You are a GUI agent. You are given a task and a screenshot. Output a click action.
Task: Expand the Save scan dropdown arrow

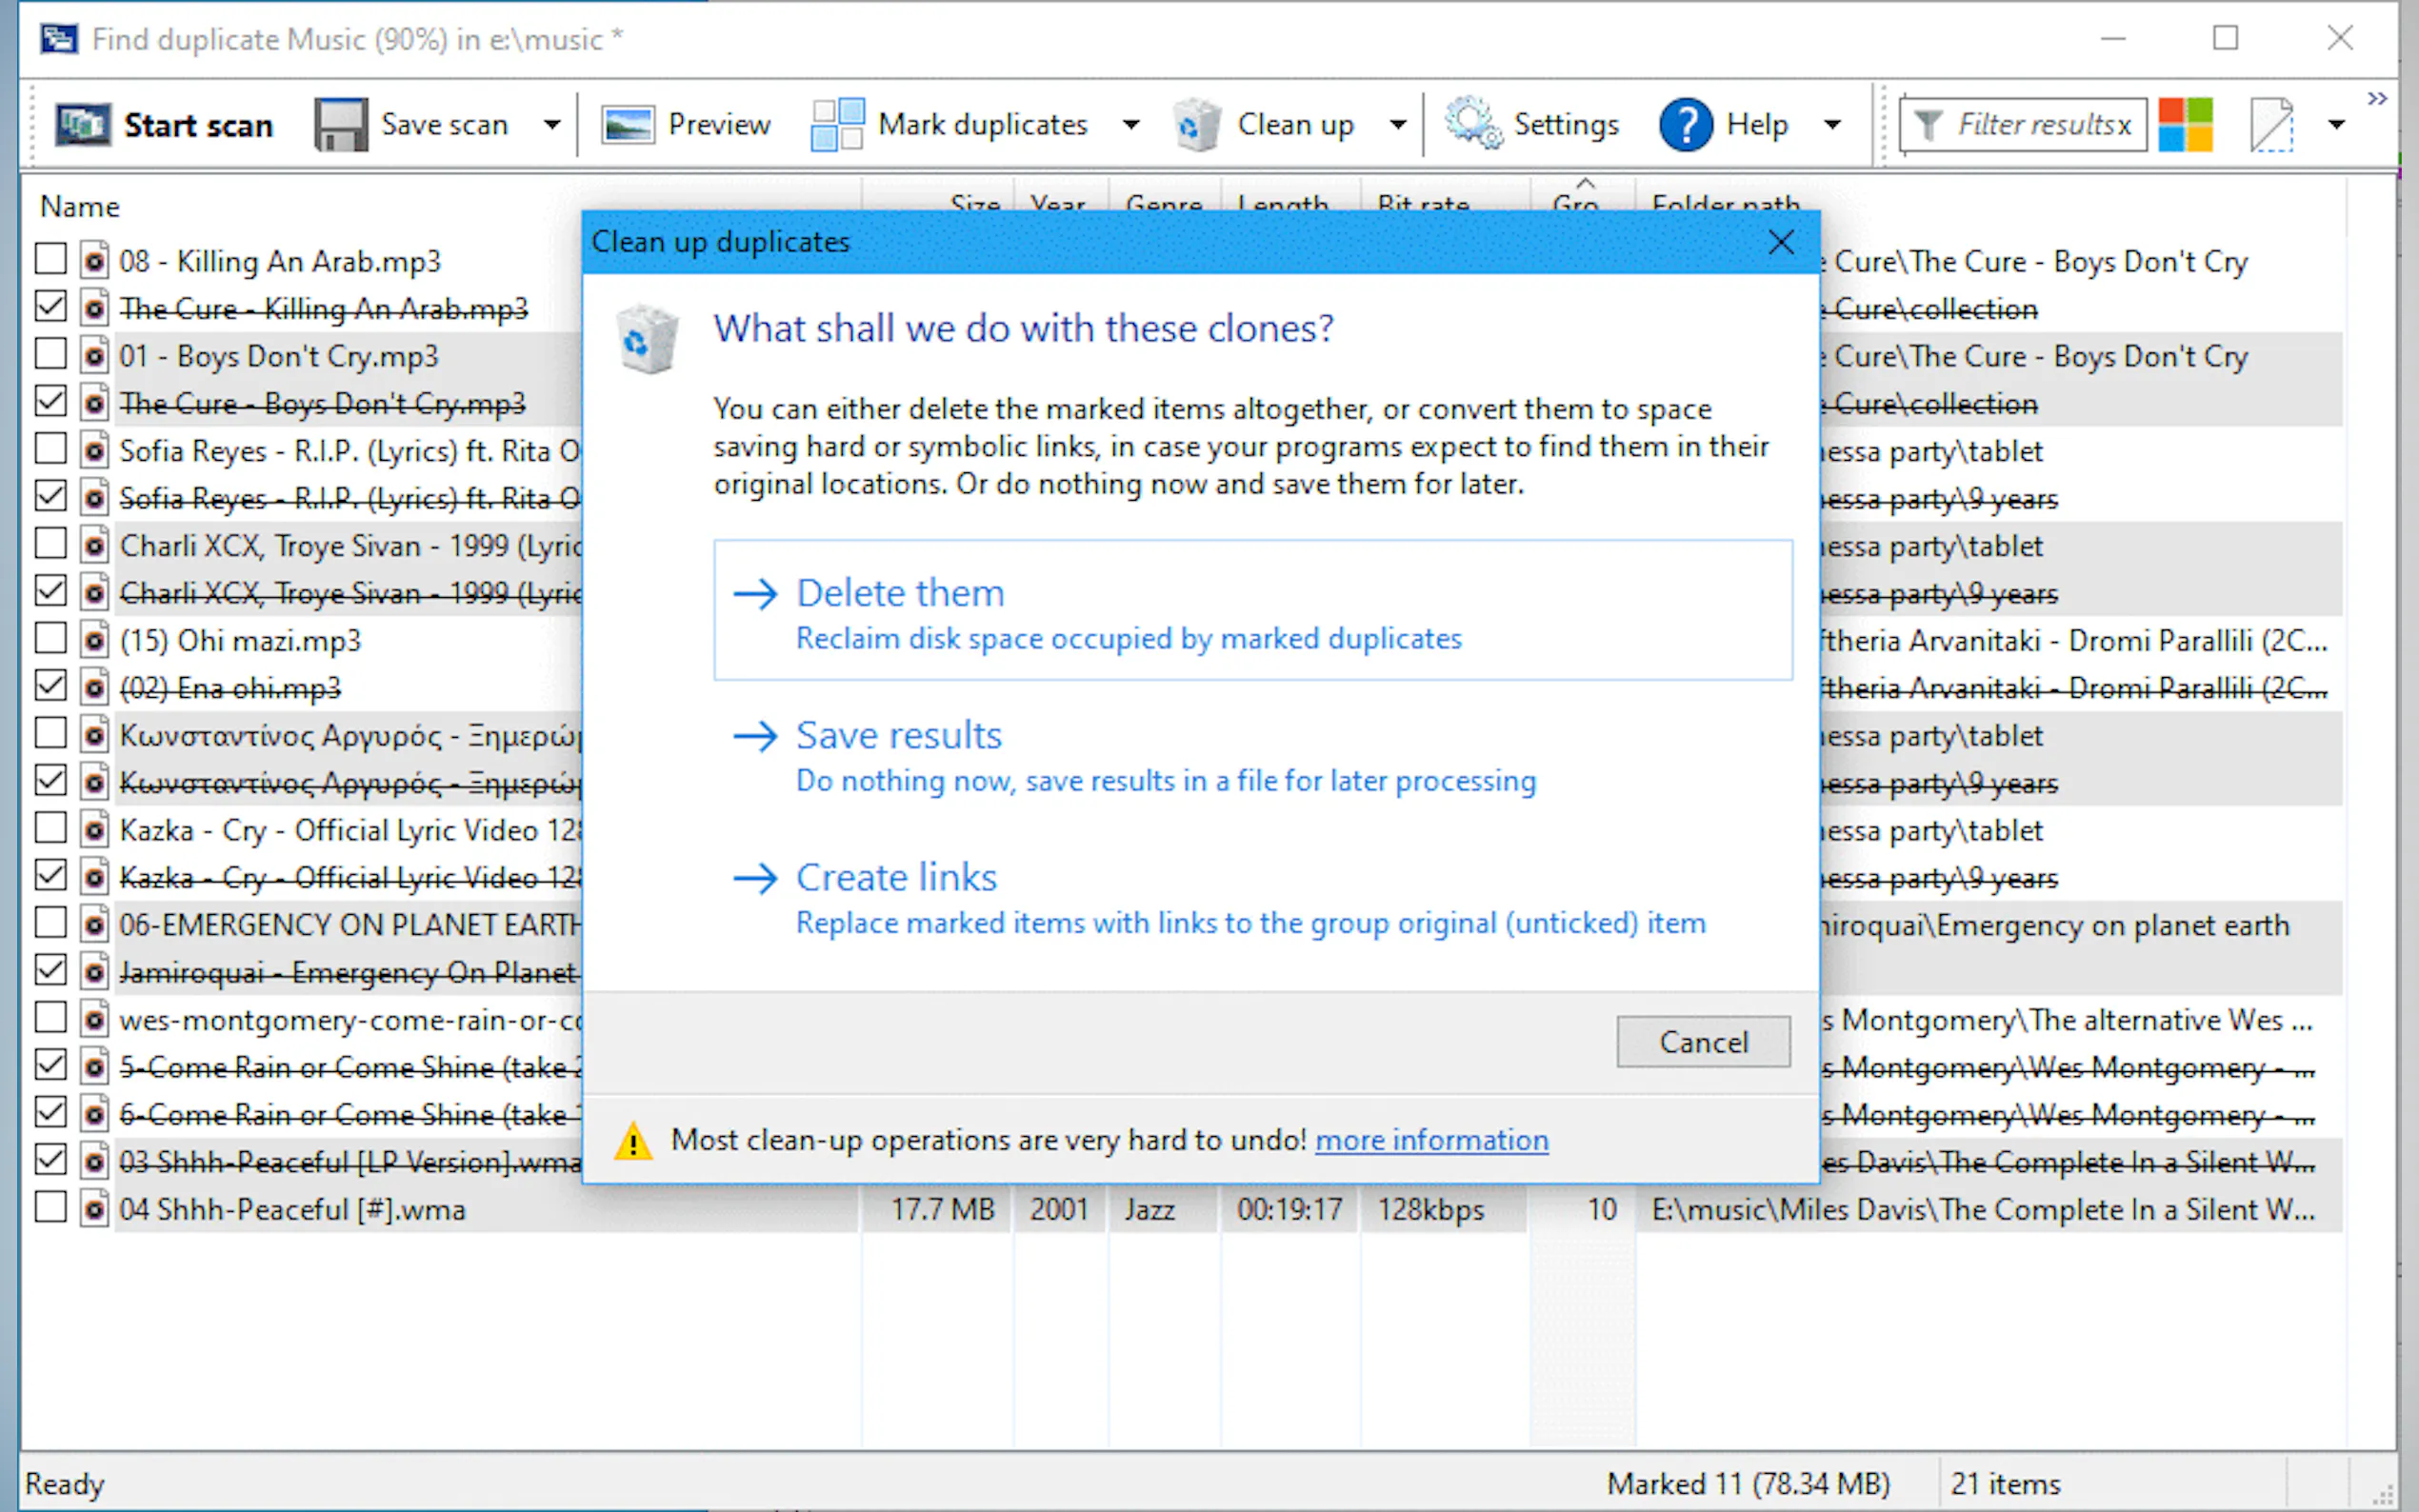click(x=551, y=125)
